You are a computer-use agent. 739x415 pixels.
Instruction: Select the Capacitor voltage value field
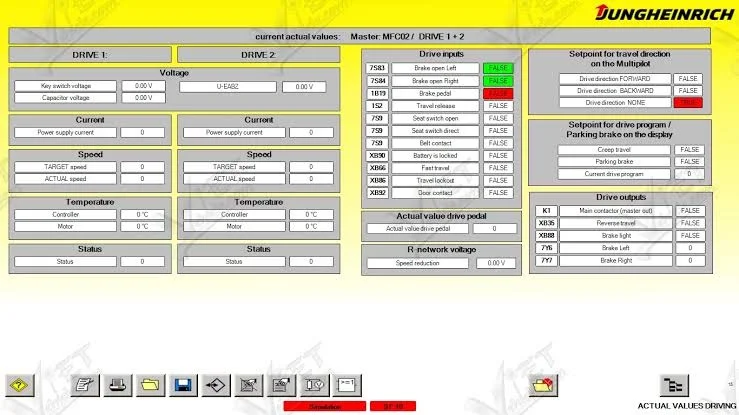(x=143, y=98)
